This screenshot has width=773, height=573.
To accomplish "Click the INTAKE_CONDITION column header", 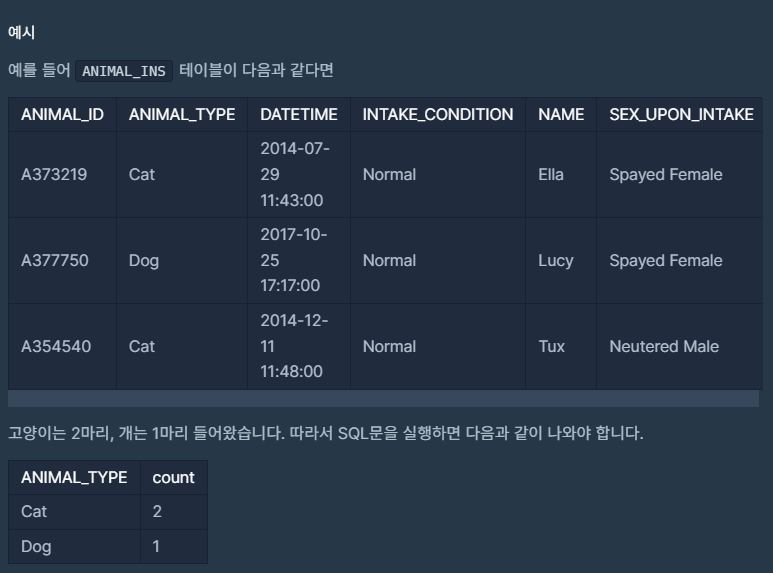I will (438, 114).
